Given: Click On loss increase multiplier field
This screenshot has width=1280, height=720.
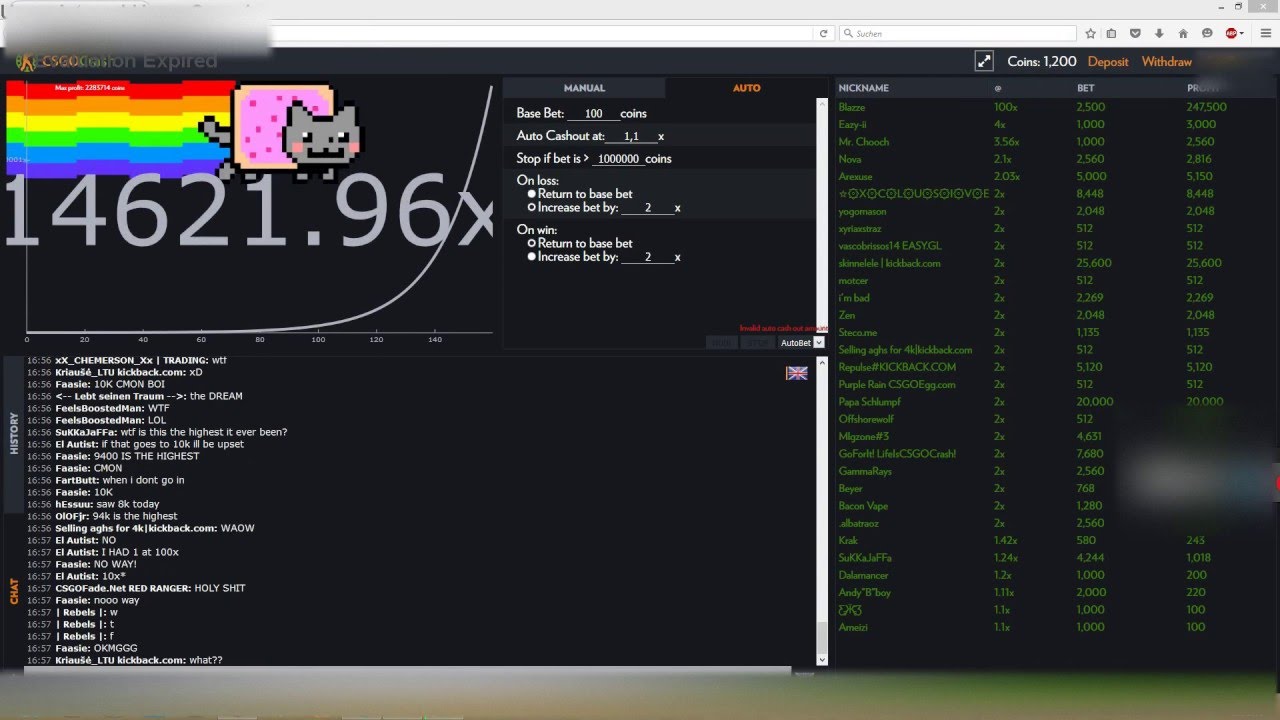Looking at the screenshot, I should [x=648, y=208].
